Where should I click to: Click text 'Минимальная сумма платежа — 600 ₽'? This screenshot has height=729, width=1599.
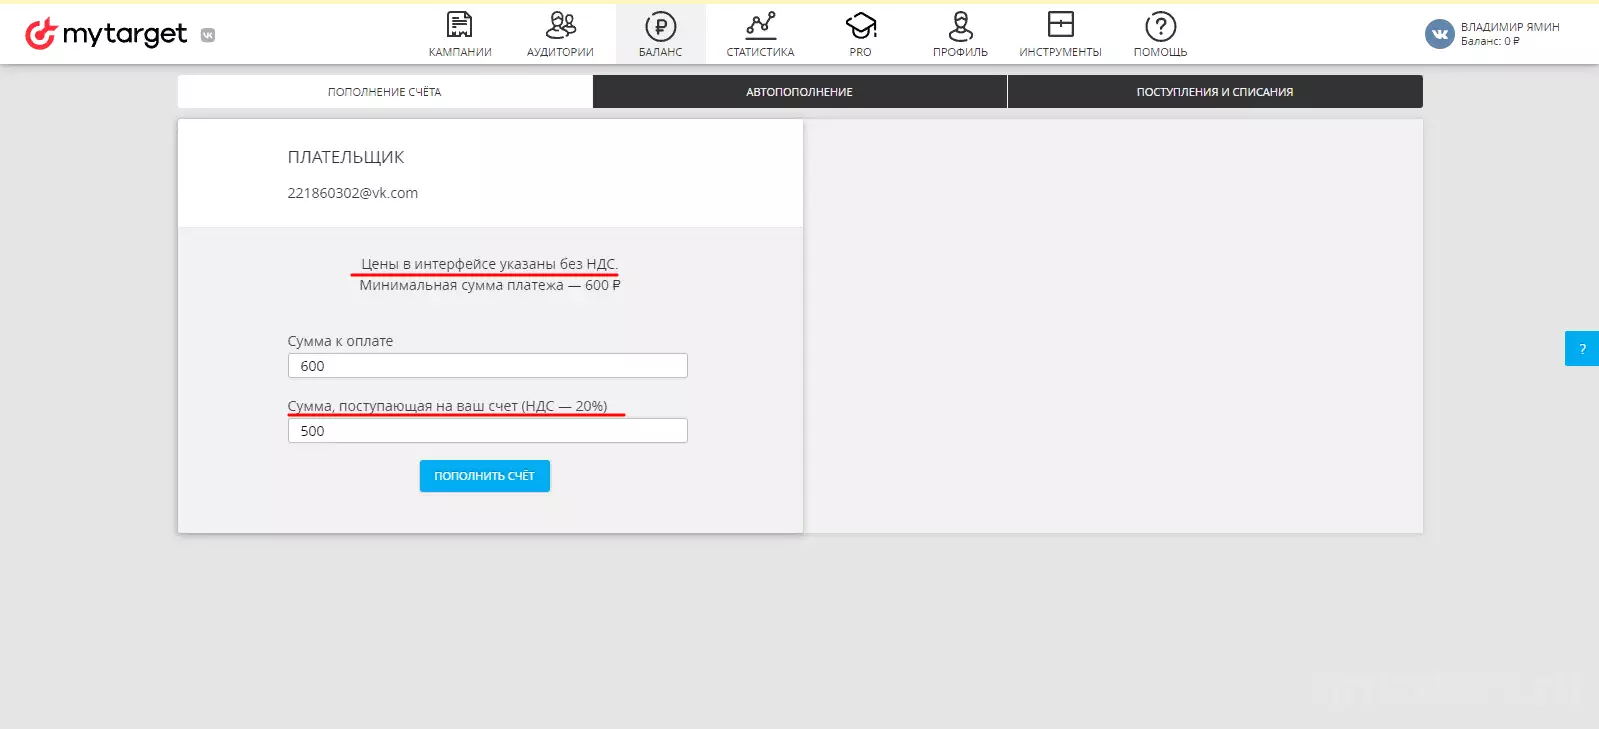pos(490,285)
